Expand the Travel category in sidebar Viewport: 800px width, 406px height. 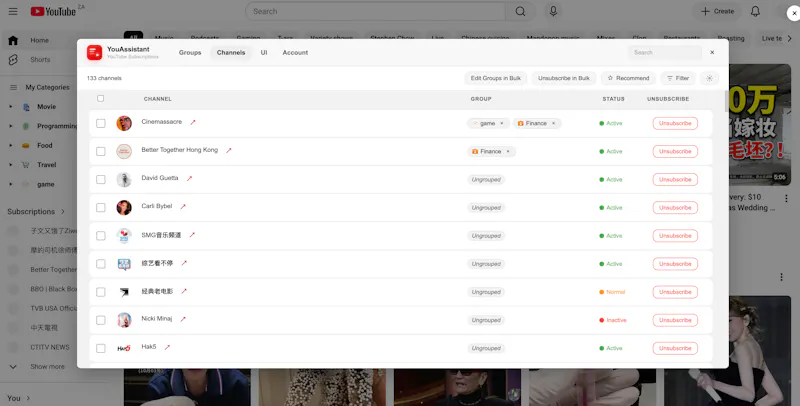[x=11, y=165]
